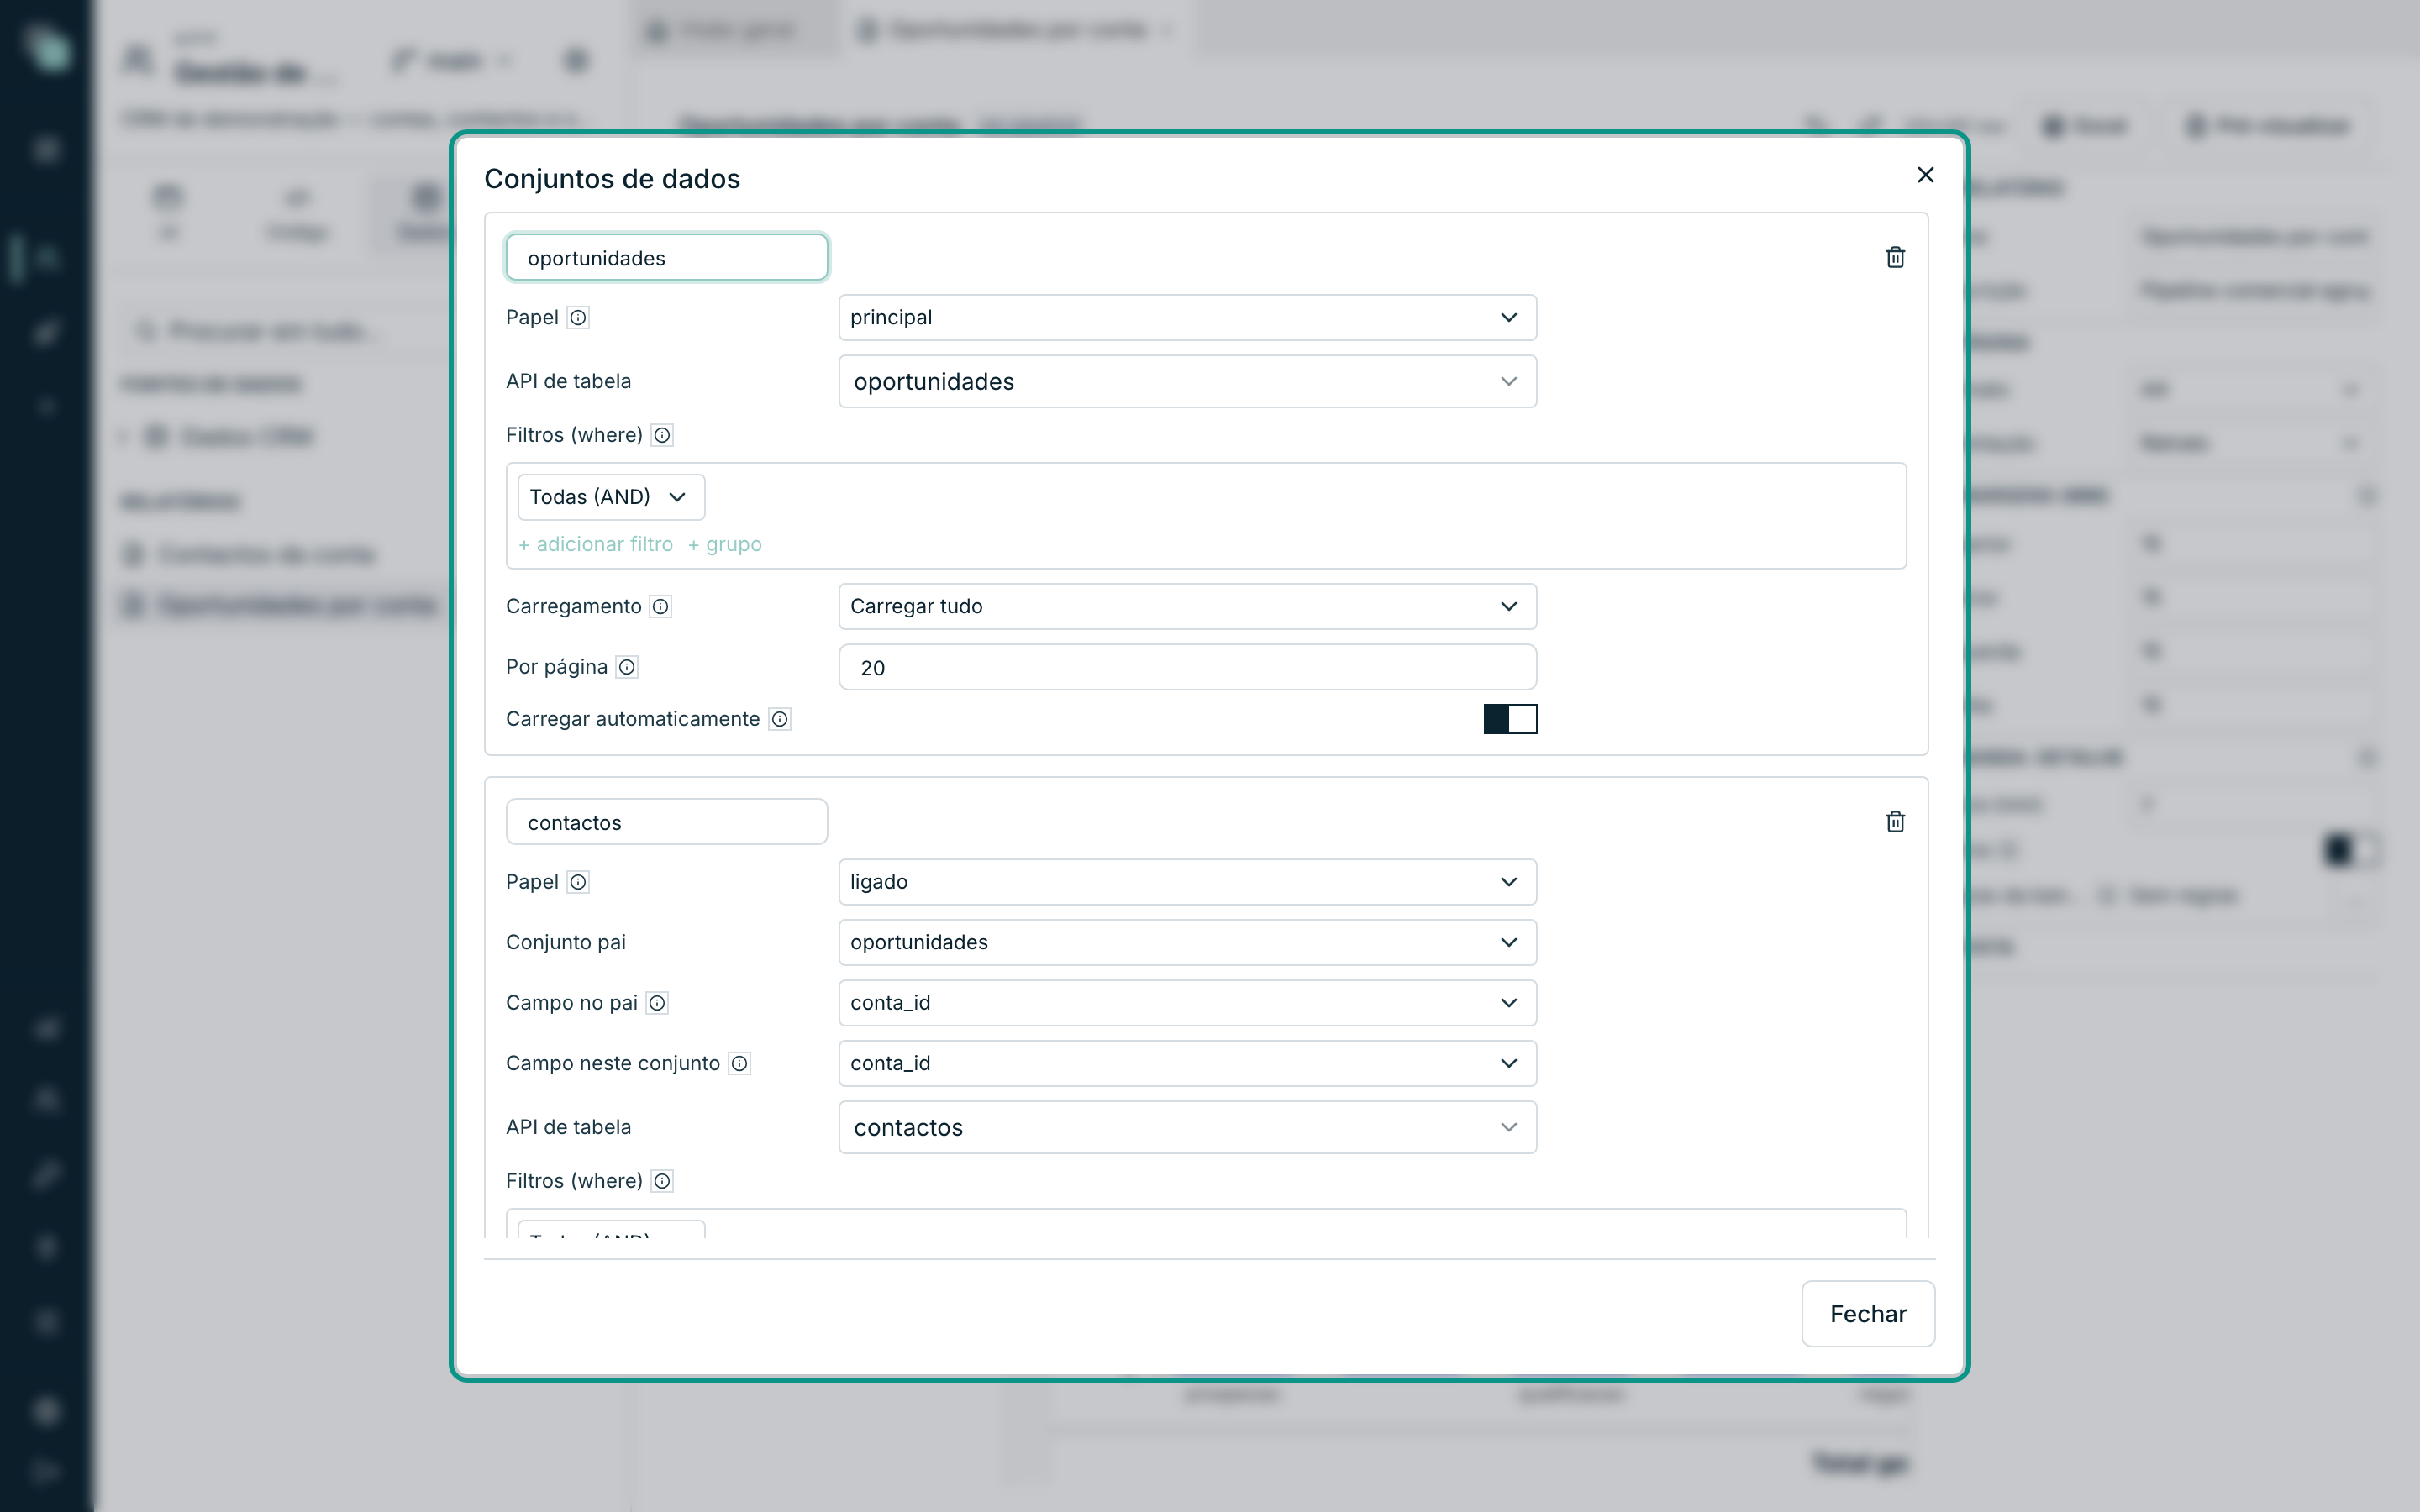Edit the oportunidades dataset name field
The width and height of the screenshot is (2420, 1512).
(x=667, y=258)
